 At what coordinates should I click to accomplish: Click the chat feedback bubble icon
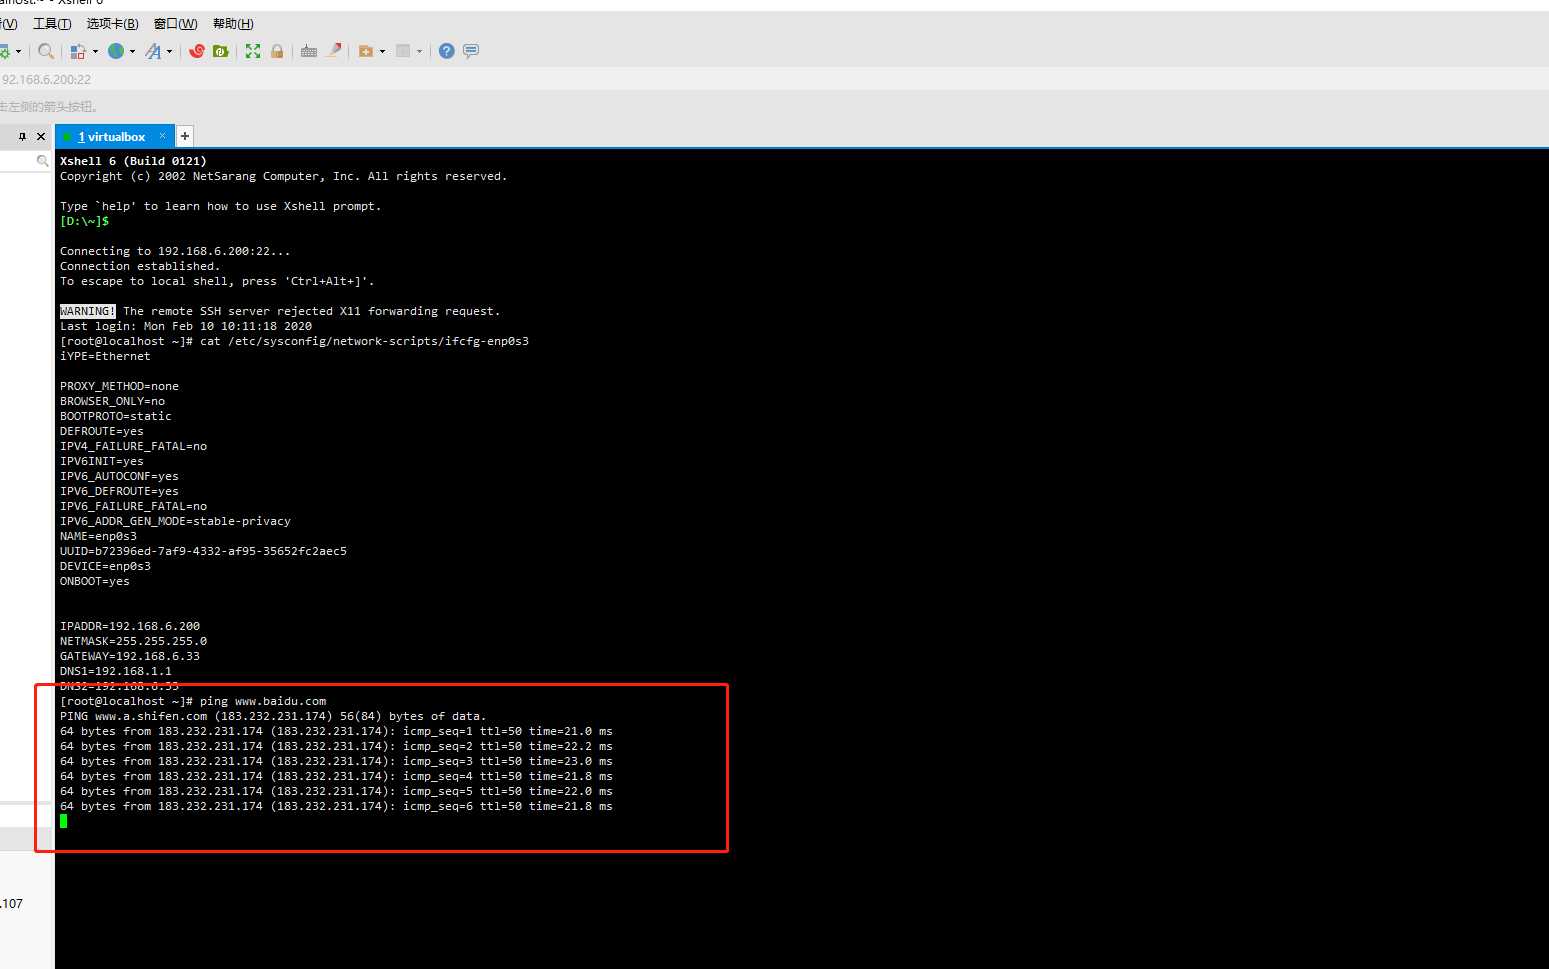point(471,51)
